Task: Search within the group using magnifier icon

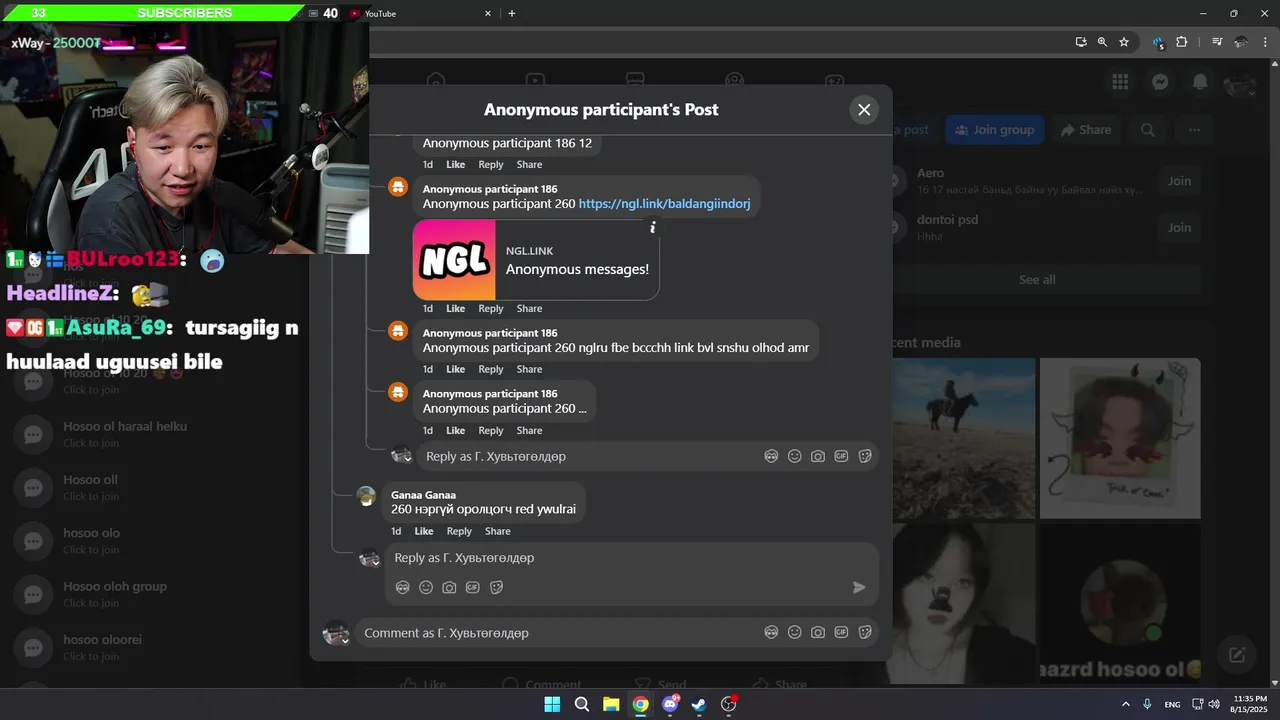Action: pos(1148,130)
